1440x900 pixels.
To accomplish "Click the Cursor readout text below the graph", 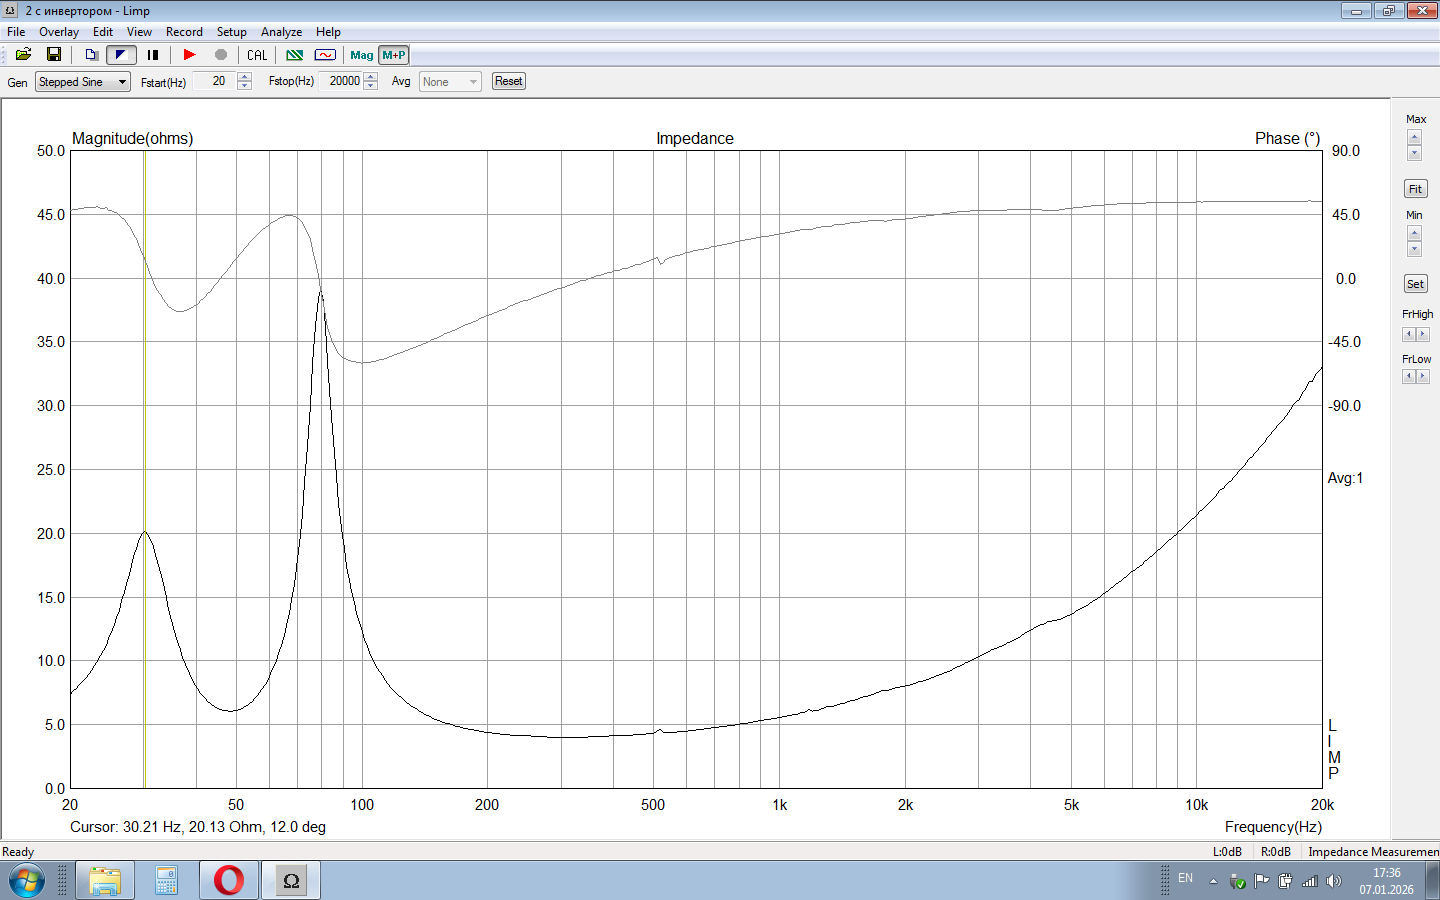I will click(x=198, y=827).
